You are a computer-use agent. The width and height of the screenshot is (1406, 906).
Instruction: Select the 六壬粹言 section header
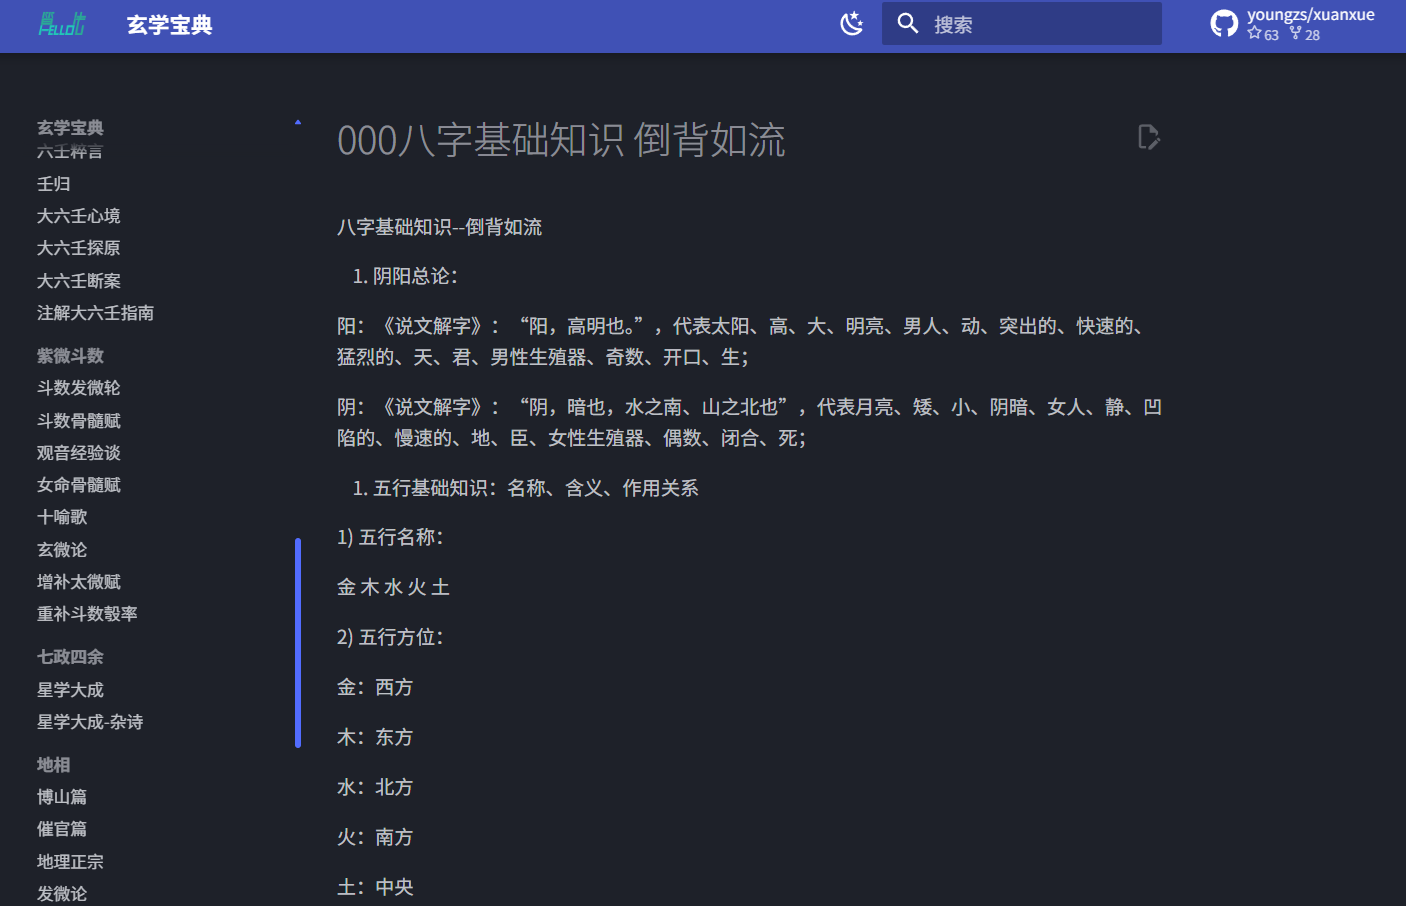[x=70, y=151]
